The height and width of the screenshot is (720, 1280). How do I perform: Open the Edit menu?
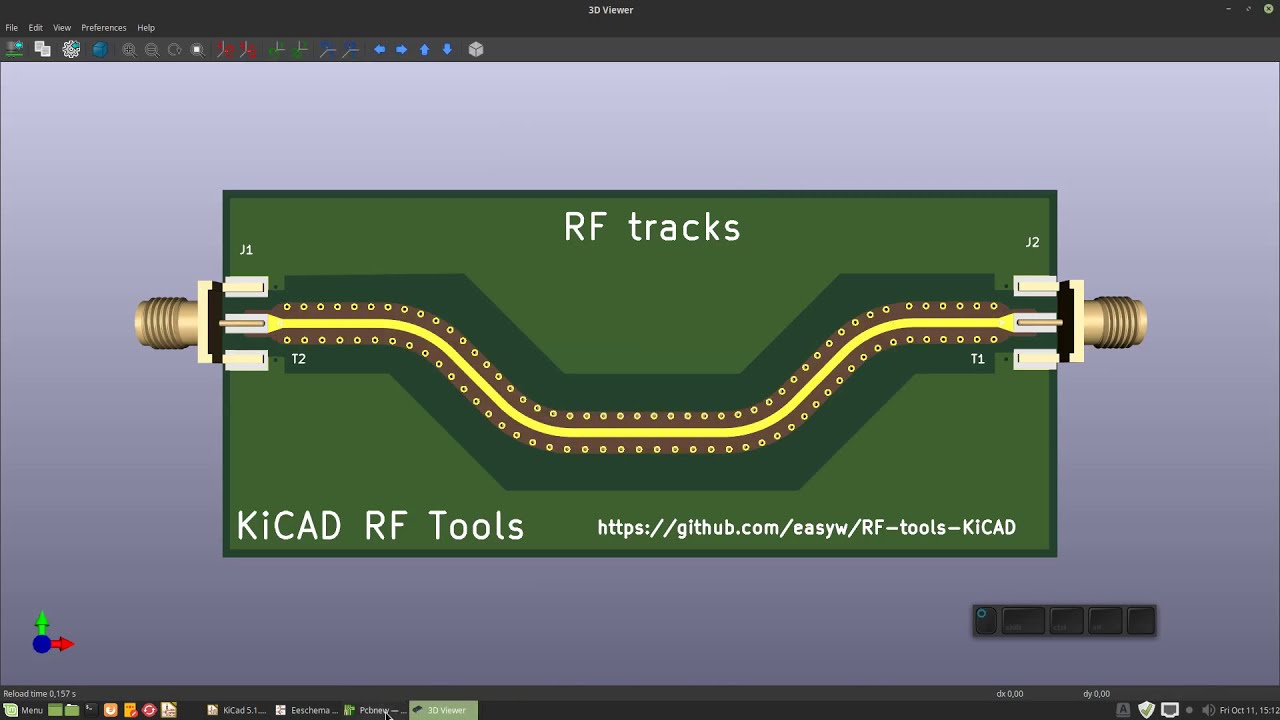(36, 28)
